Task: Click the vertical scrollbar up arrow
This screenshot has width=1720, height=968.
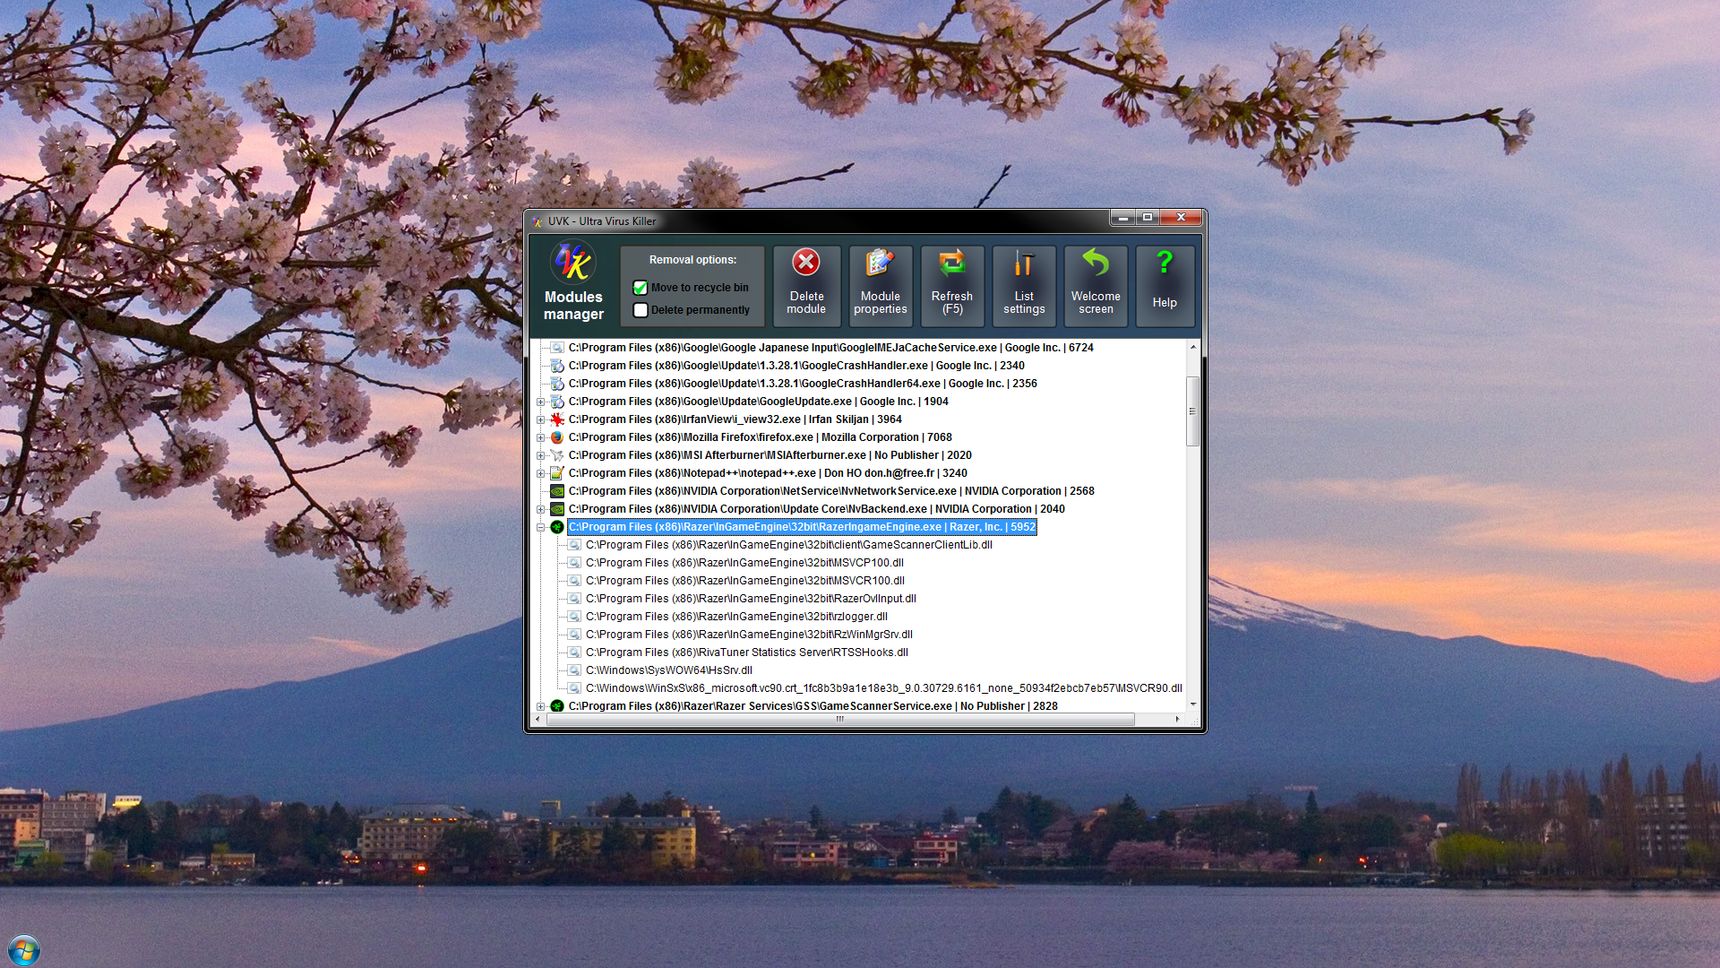Action: coord(1192,347)
